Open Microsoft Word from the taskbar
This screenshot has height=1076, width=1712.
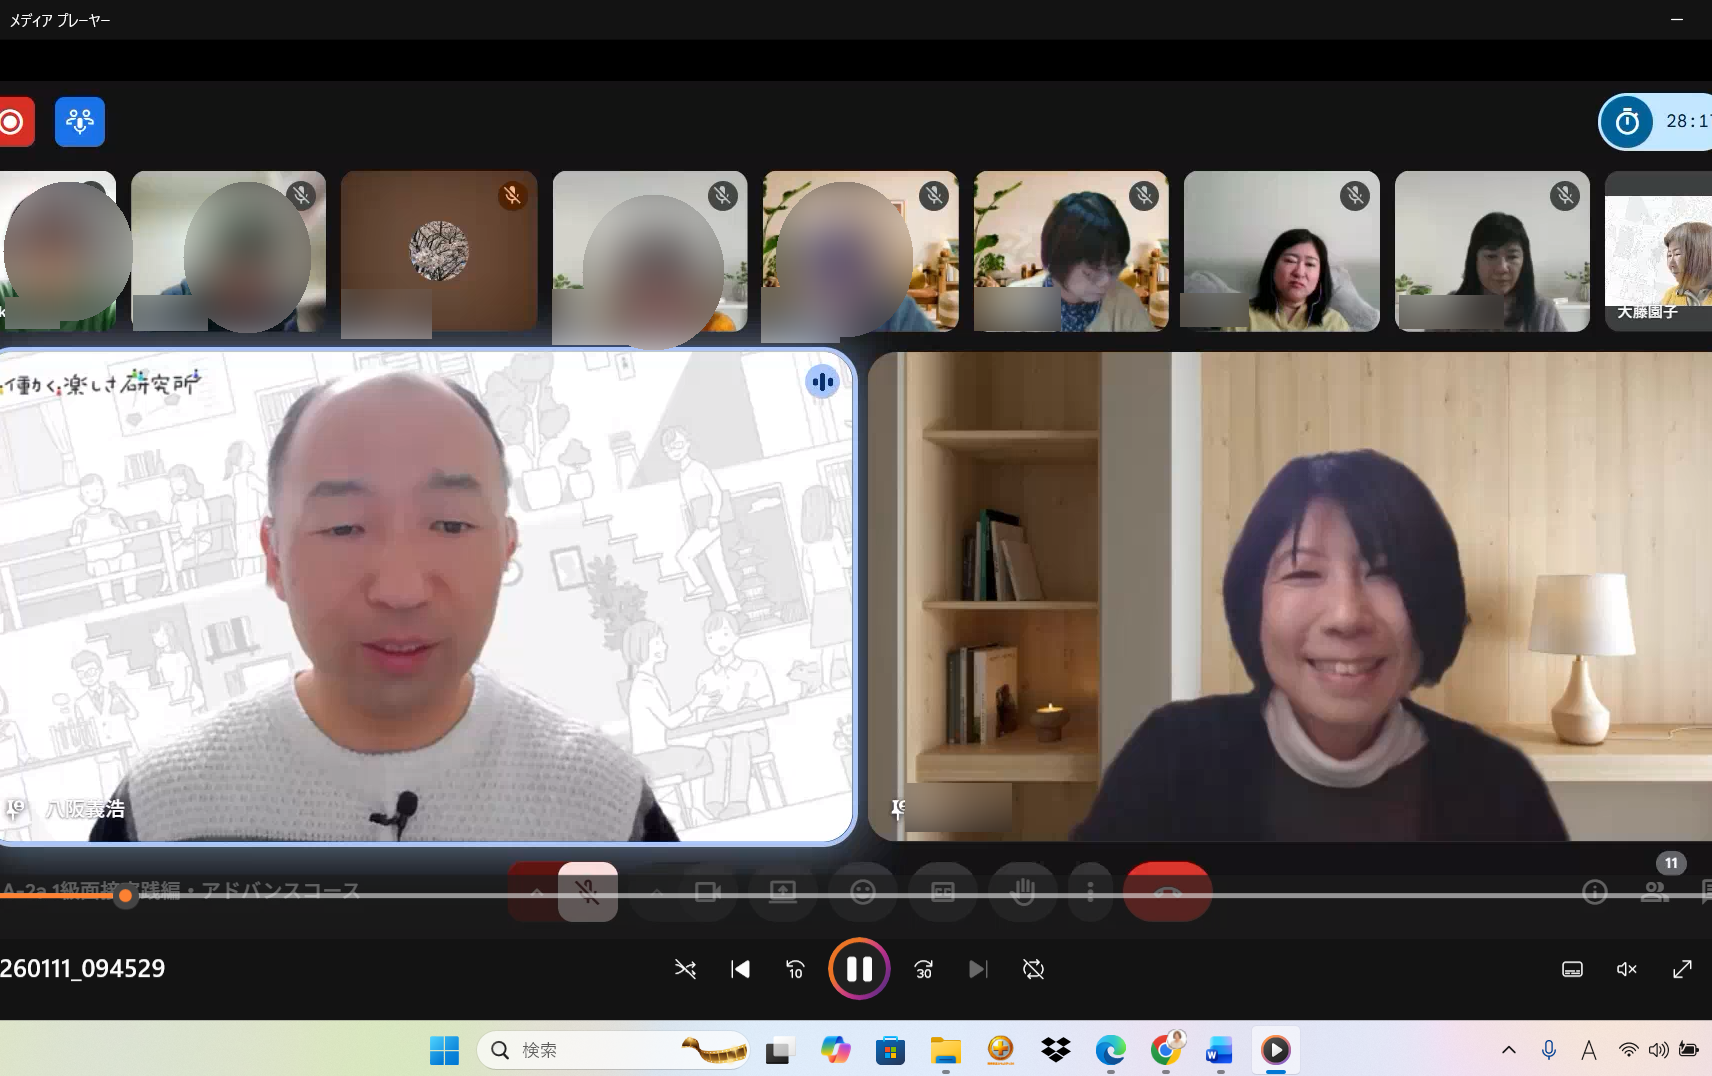tap(1219, 1050)
